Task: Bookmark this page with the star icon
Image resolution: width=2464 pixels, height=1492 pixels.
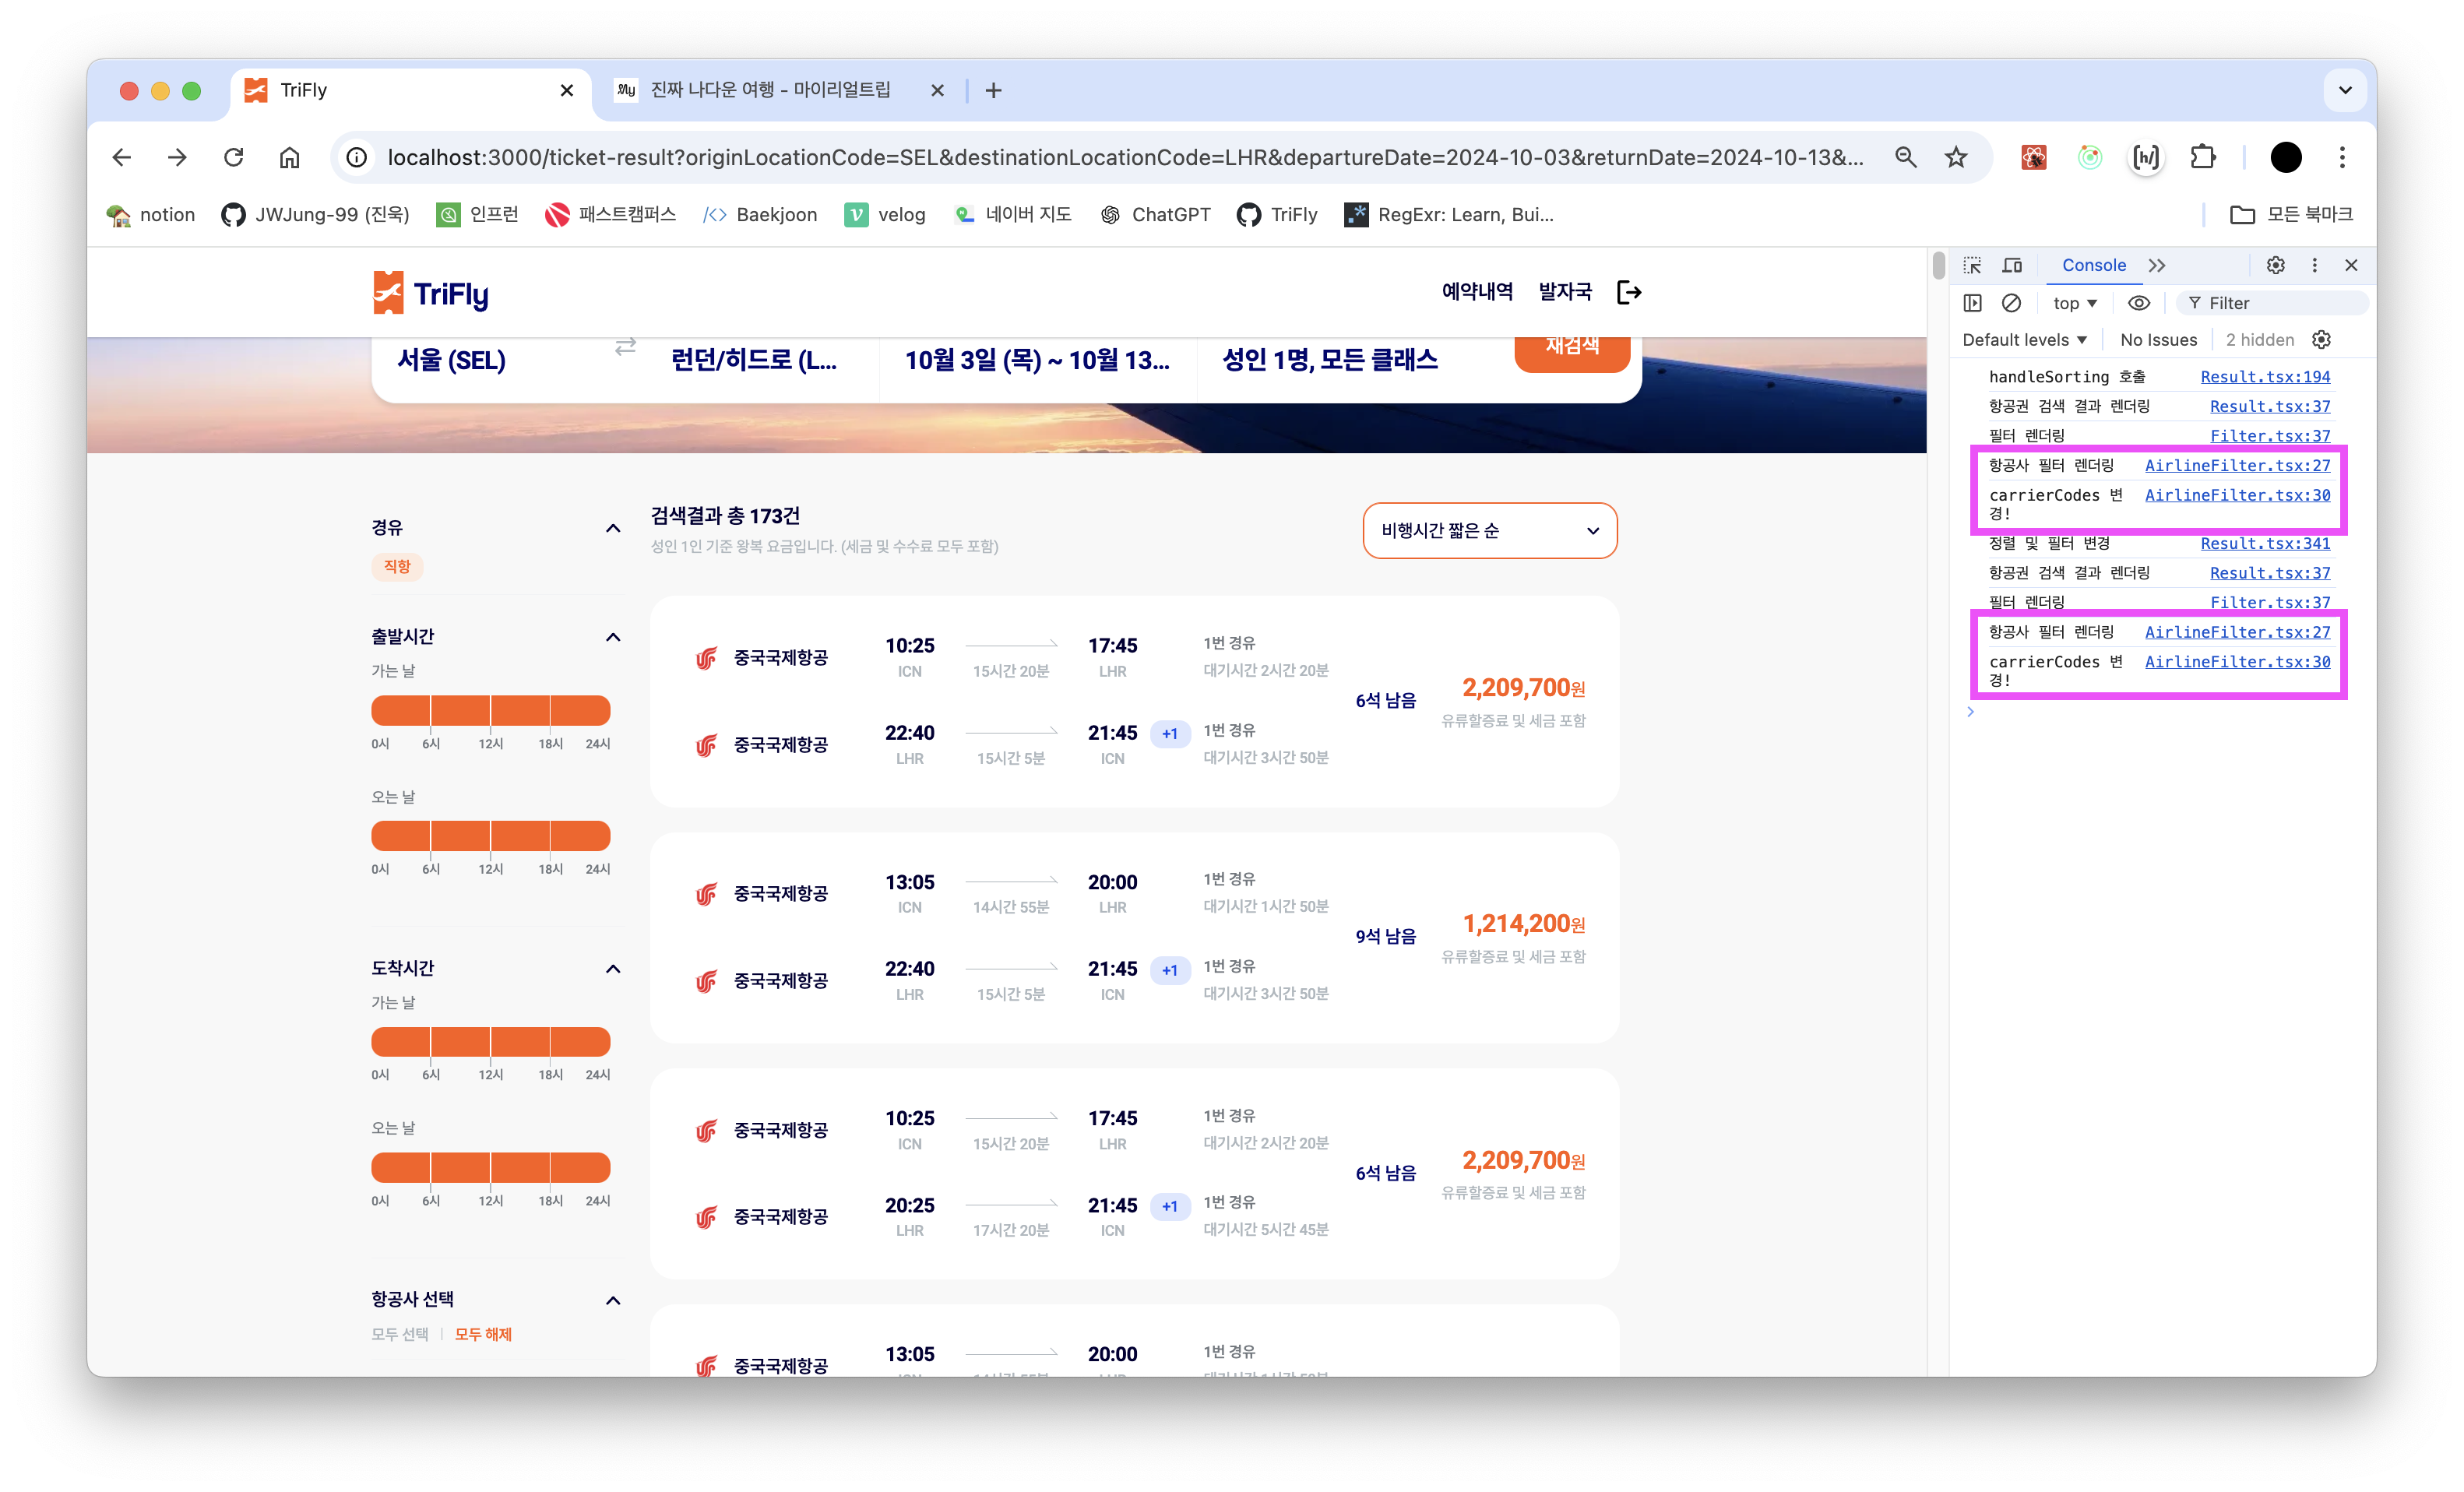Action: tap(1956, 157)
